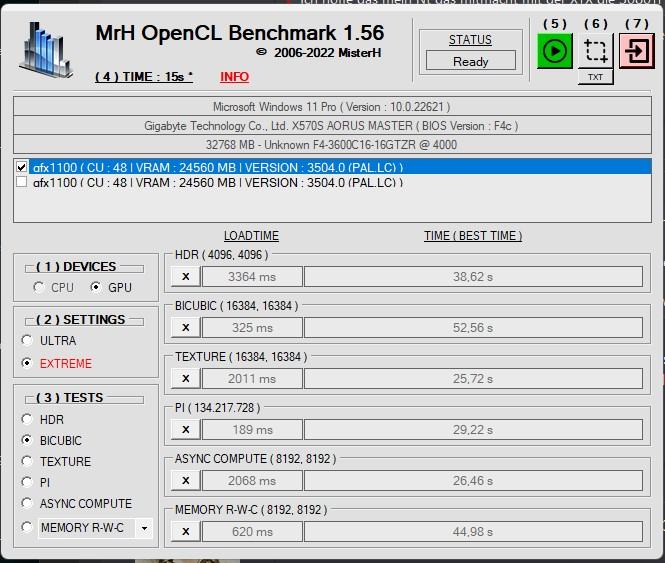Click the MEMORY R-W-C time 44,98 s

pos(473,531)
